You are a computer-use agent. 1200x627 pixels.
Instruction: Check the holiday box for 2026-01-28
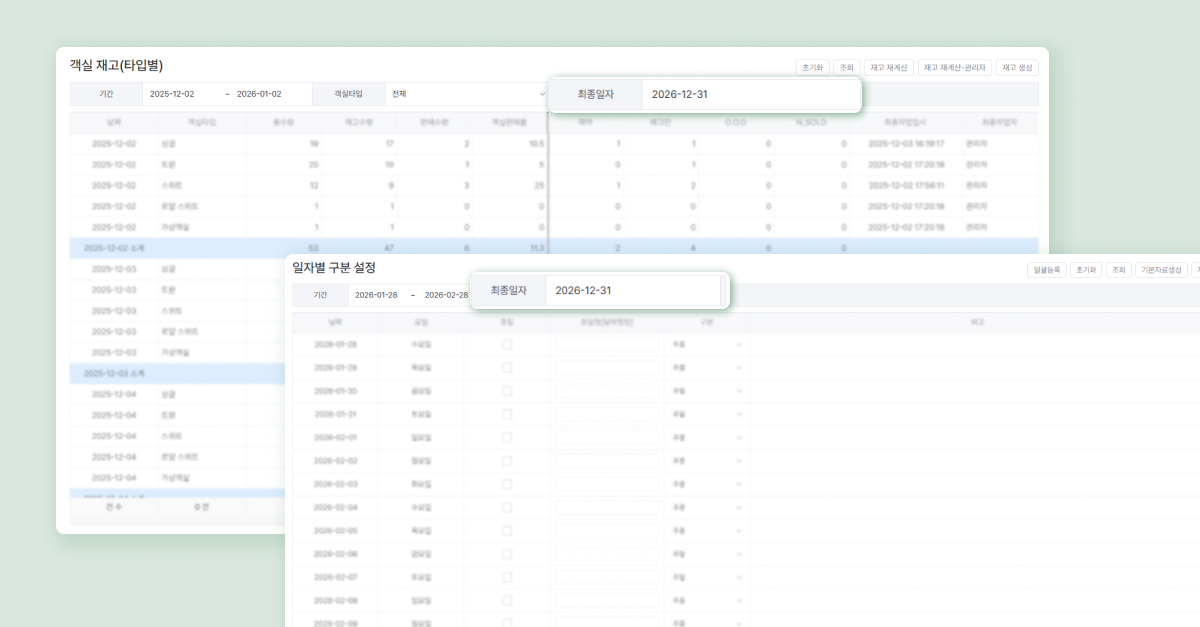point(507,344)
